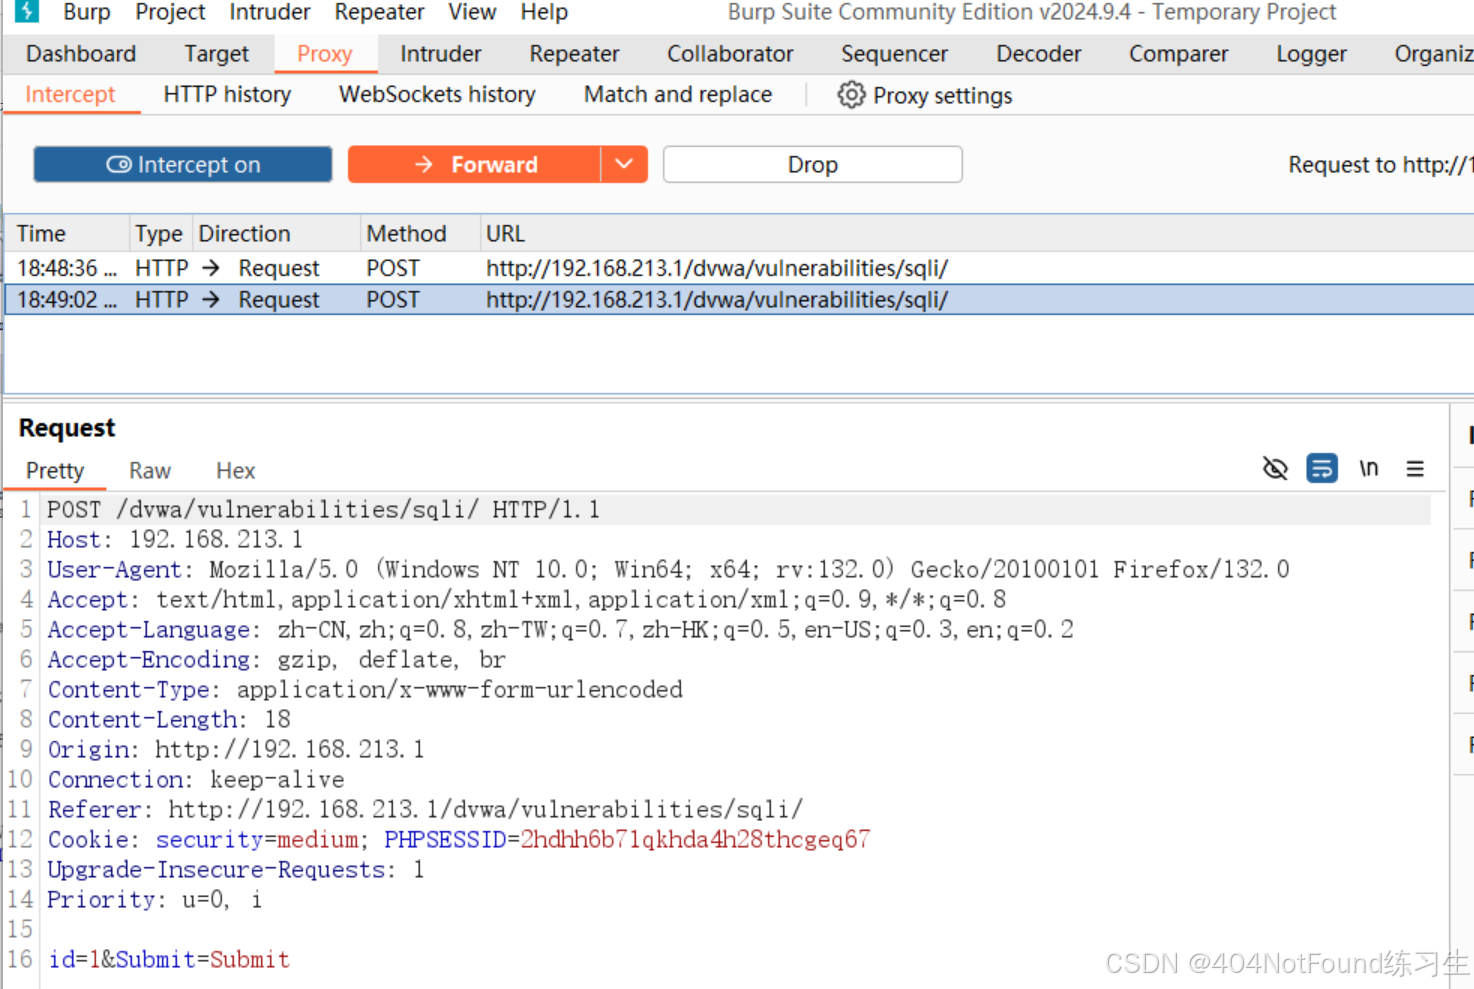
Task: Click the Content-Type header line
Action: [x=365, y=690]
